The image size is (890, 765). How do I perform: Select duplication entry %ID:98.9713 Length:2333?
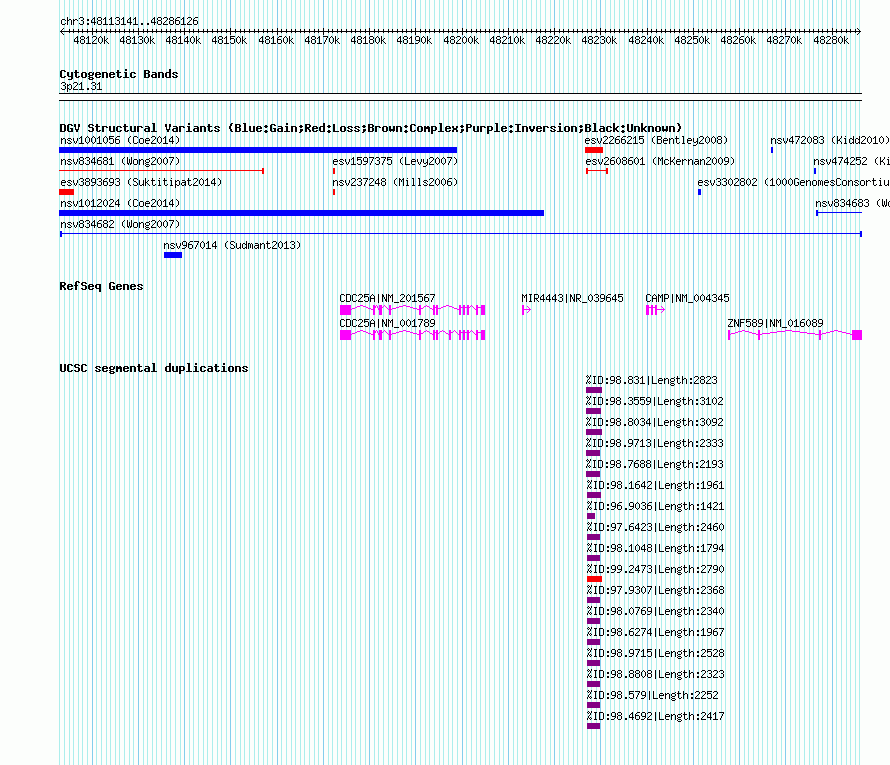[654, 443]
